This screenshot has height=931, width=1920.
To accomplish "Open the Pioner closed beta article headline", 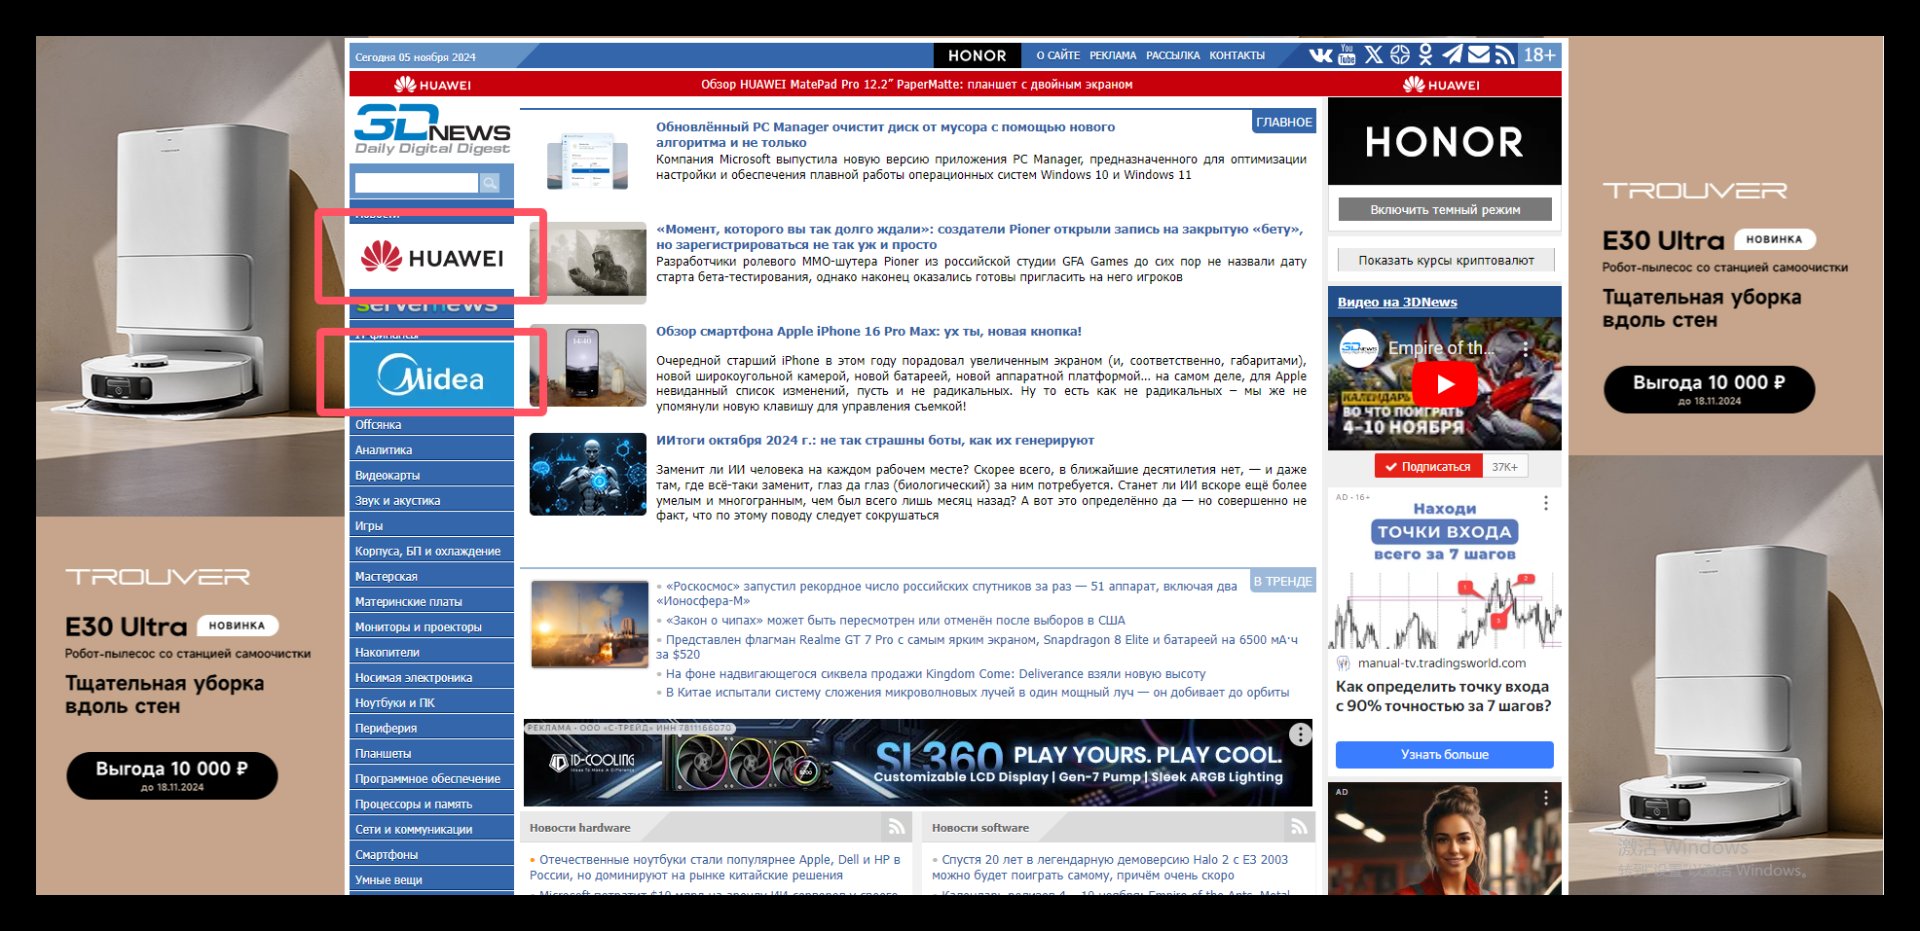I will 980,236.
